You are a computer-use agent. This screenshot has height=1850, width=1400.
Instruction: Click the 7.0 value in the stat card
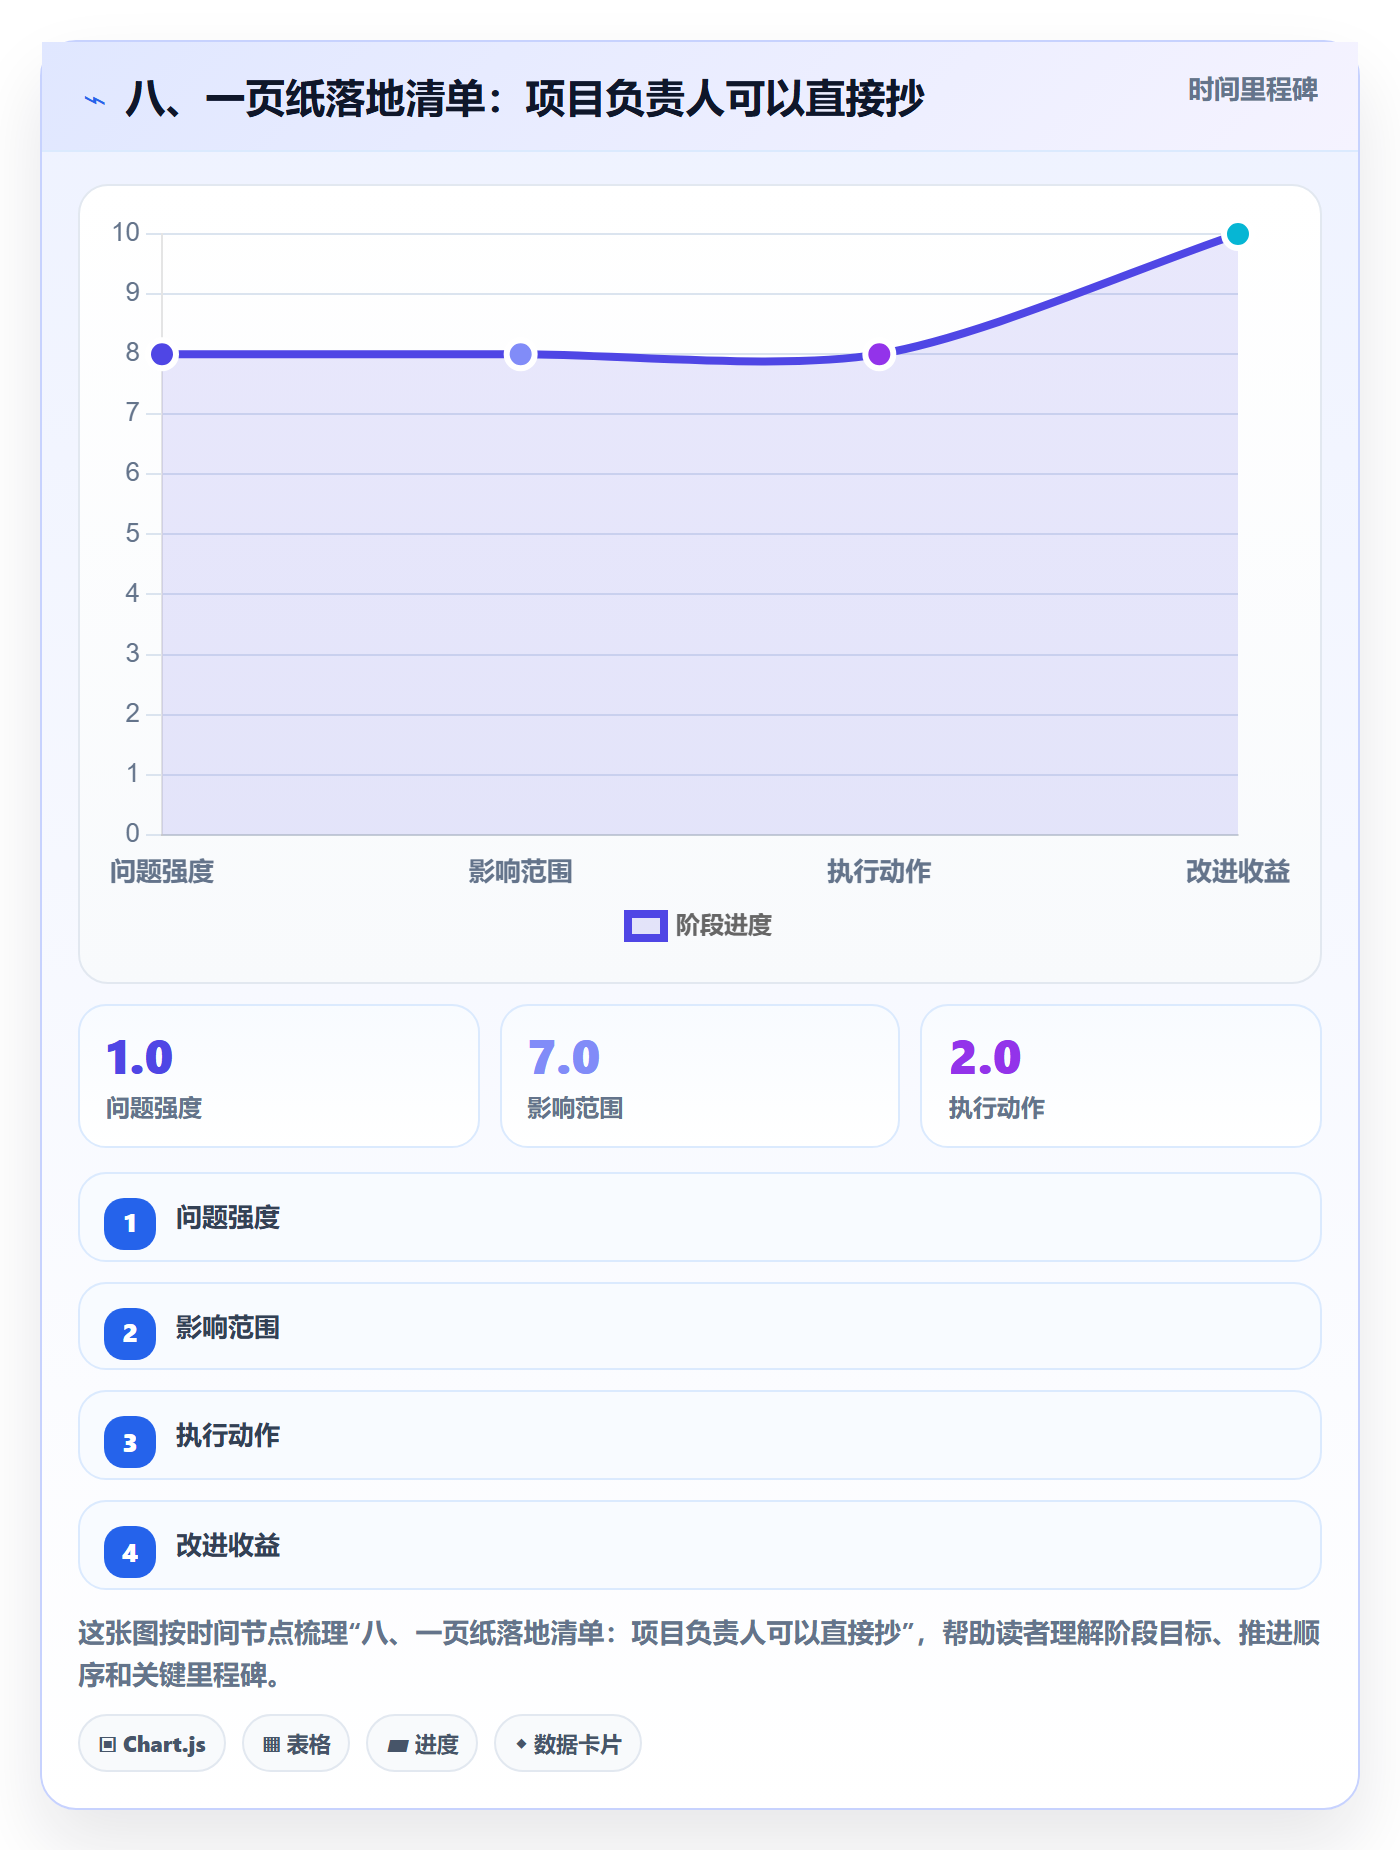click(x=564, y=1058)
